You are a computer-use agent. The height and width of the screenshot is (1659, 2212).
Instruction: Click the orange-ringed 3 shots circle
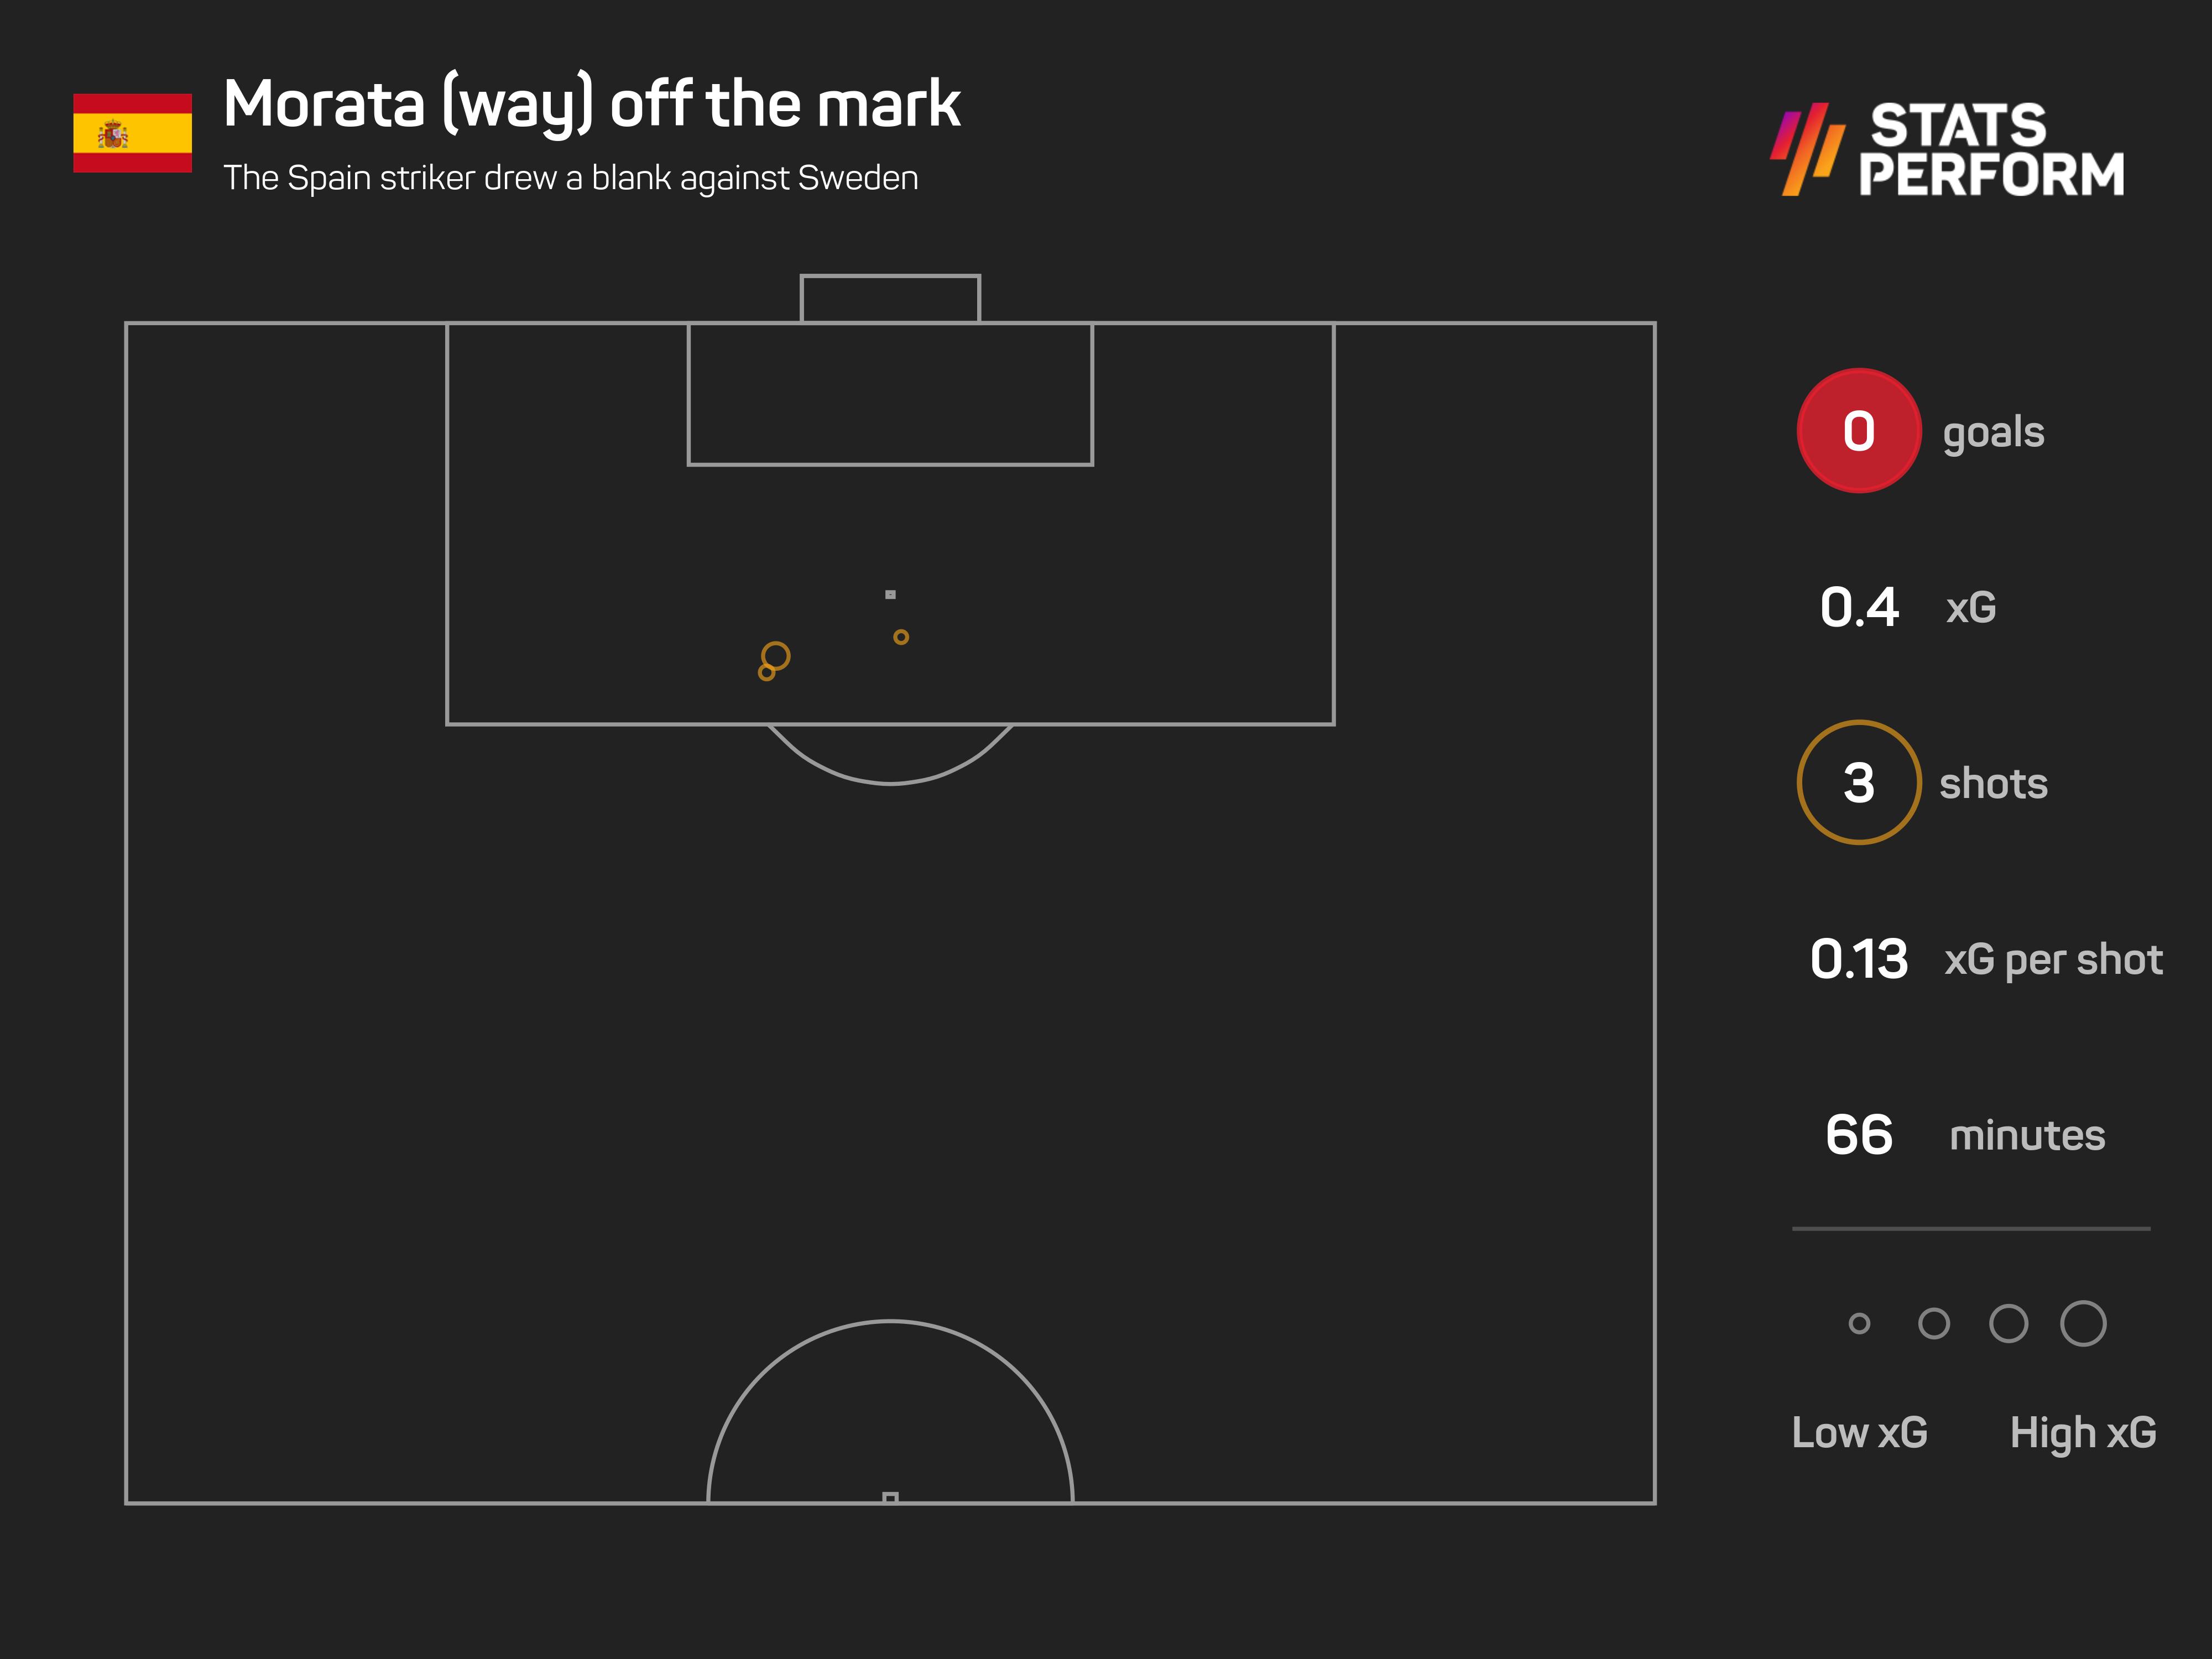click(1859, 782)
